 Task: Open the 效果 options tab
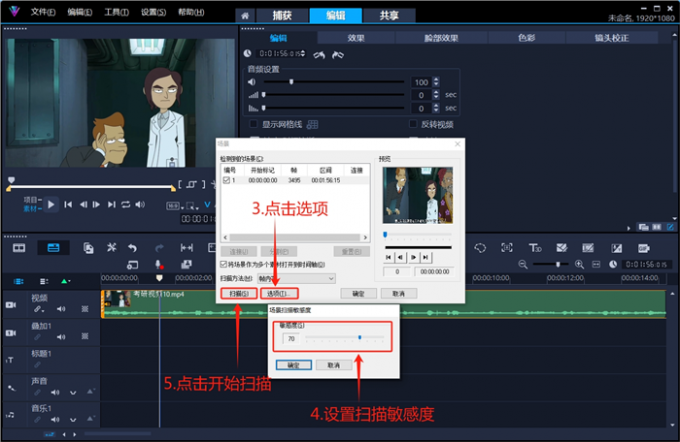356,38
